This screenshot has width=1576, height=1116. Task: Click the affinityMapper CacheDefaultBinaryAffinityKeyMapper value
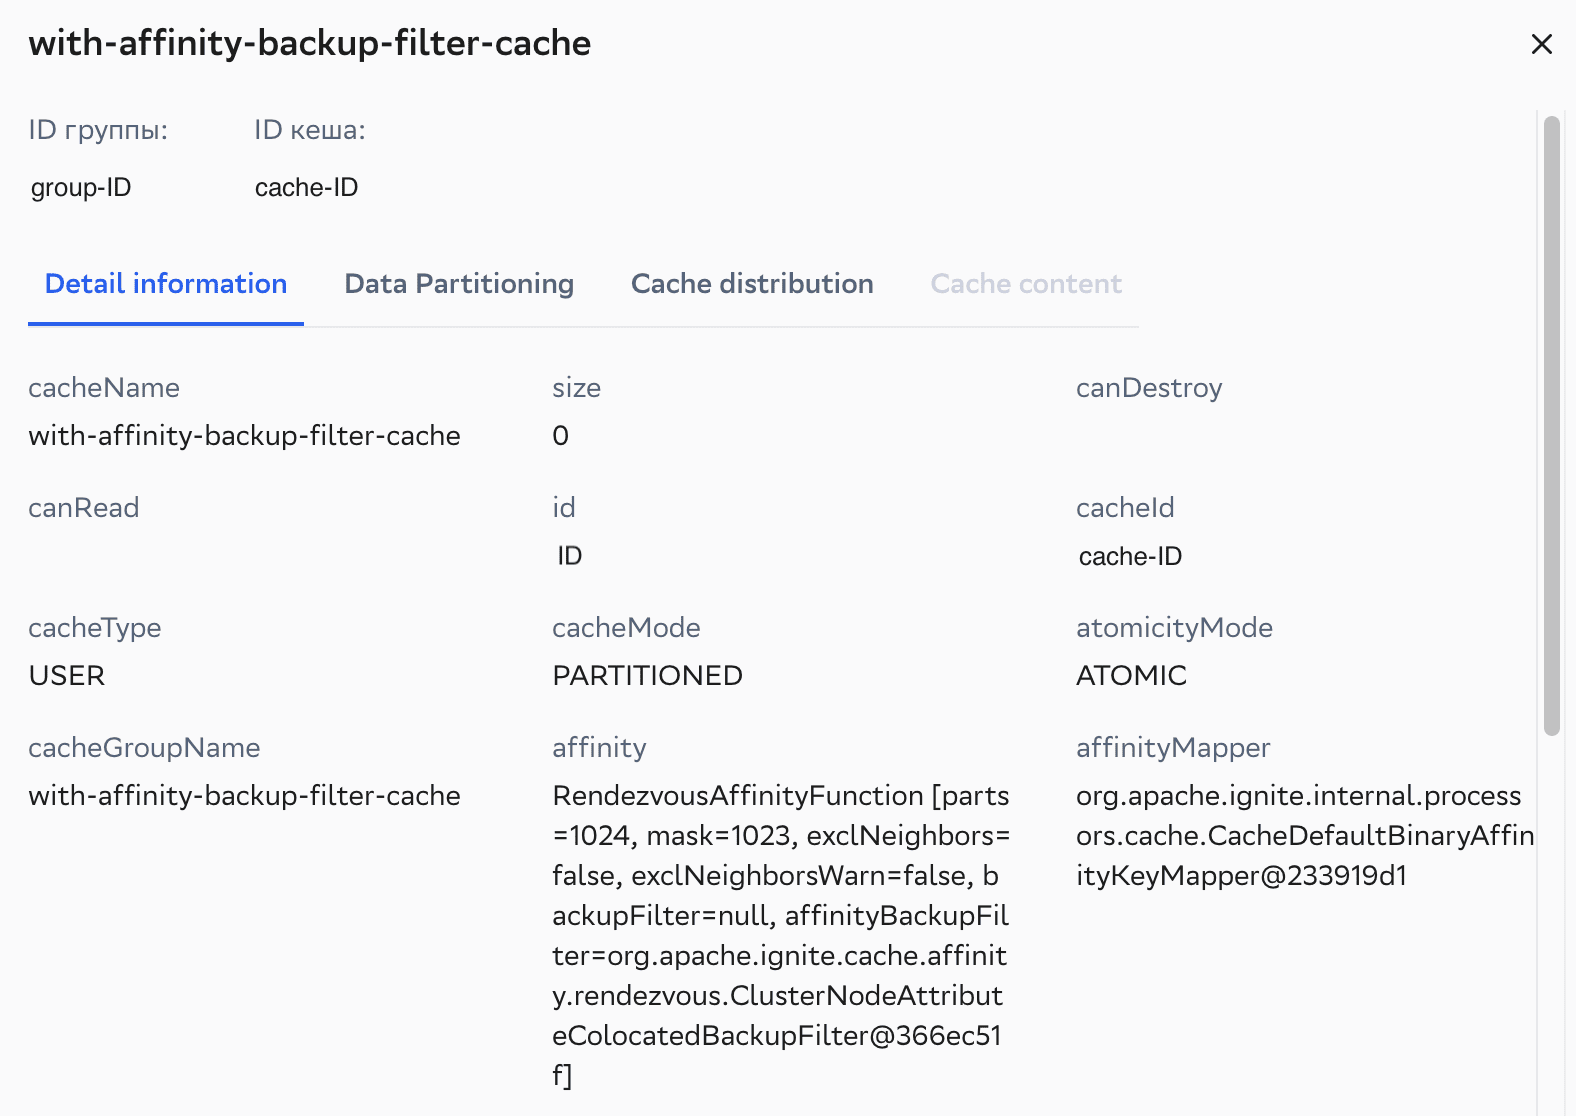(1304, 836)
